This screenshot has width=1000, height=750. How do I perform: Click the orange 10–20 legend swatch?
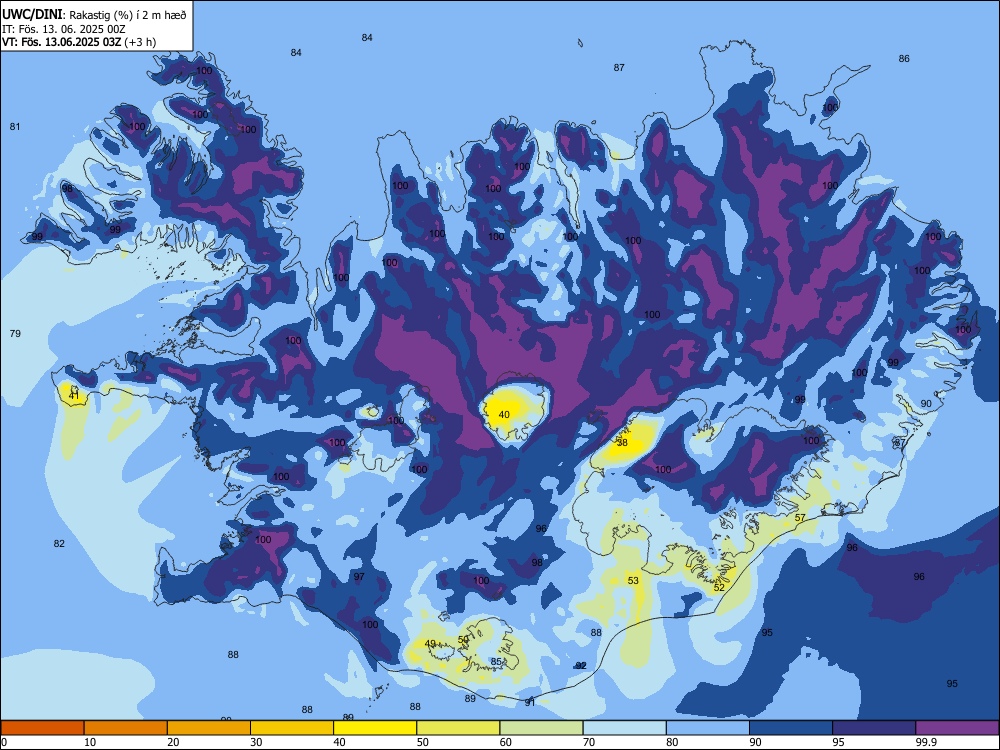tap(126, 728)
